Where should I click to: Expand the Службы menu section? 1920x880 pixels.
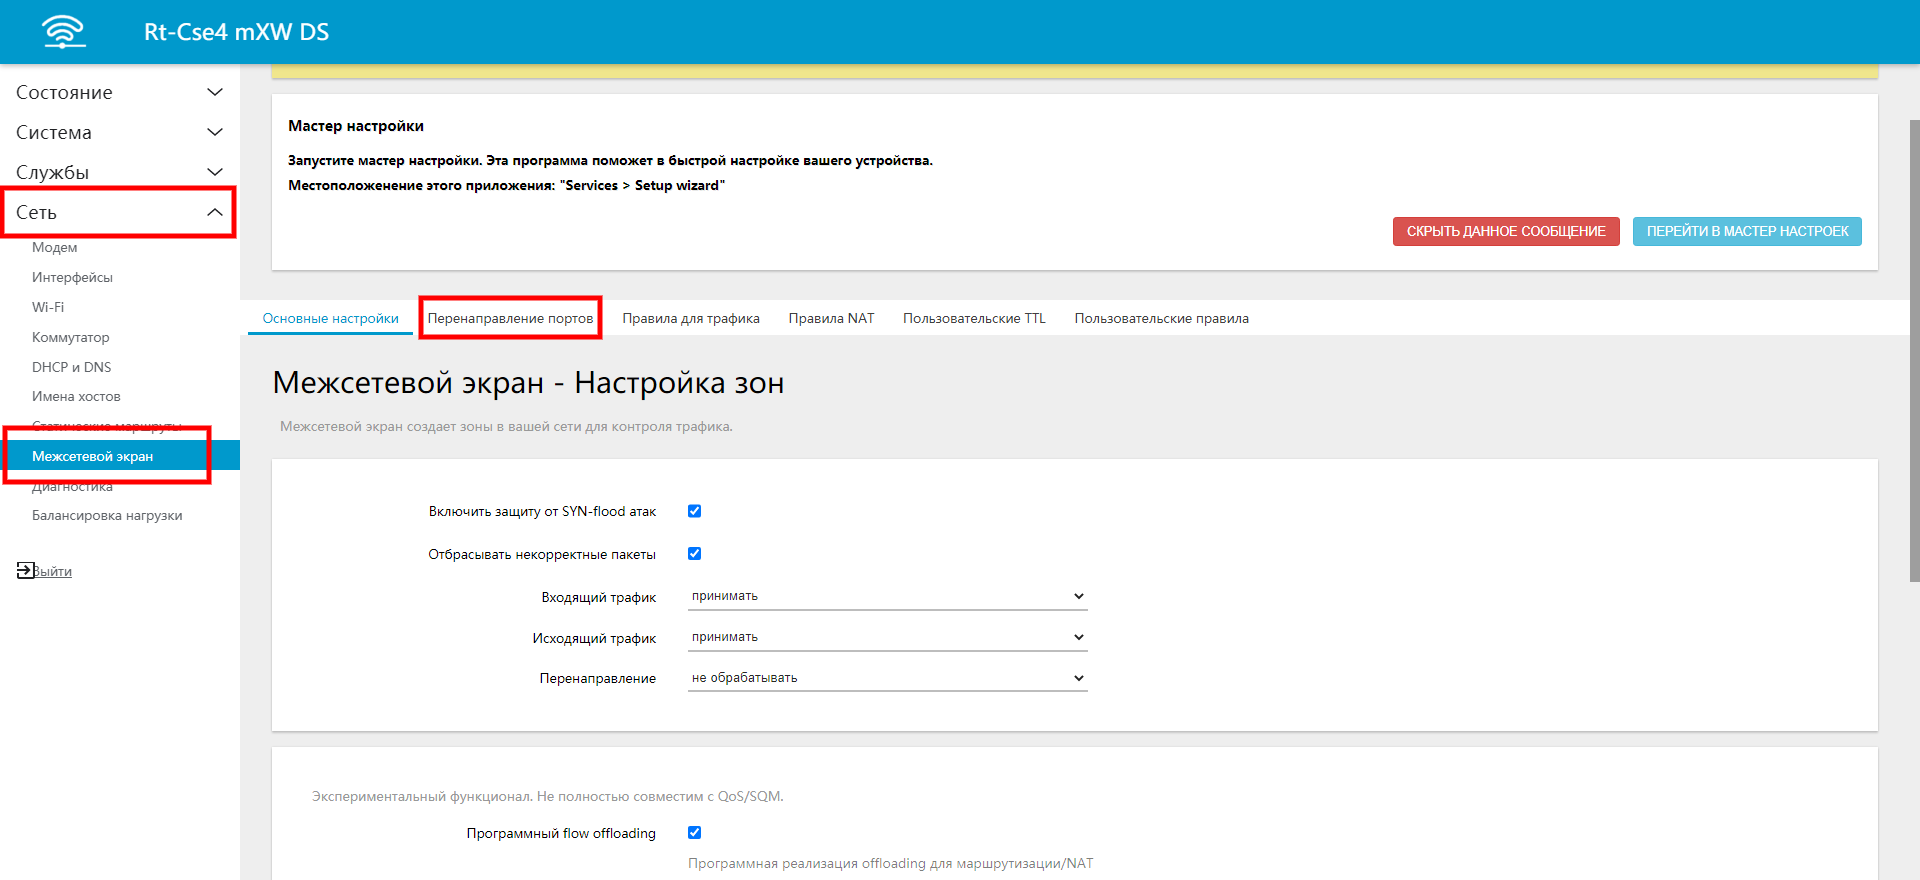(x=120, y=172)
